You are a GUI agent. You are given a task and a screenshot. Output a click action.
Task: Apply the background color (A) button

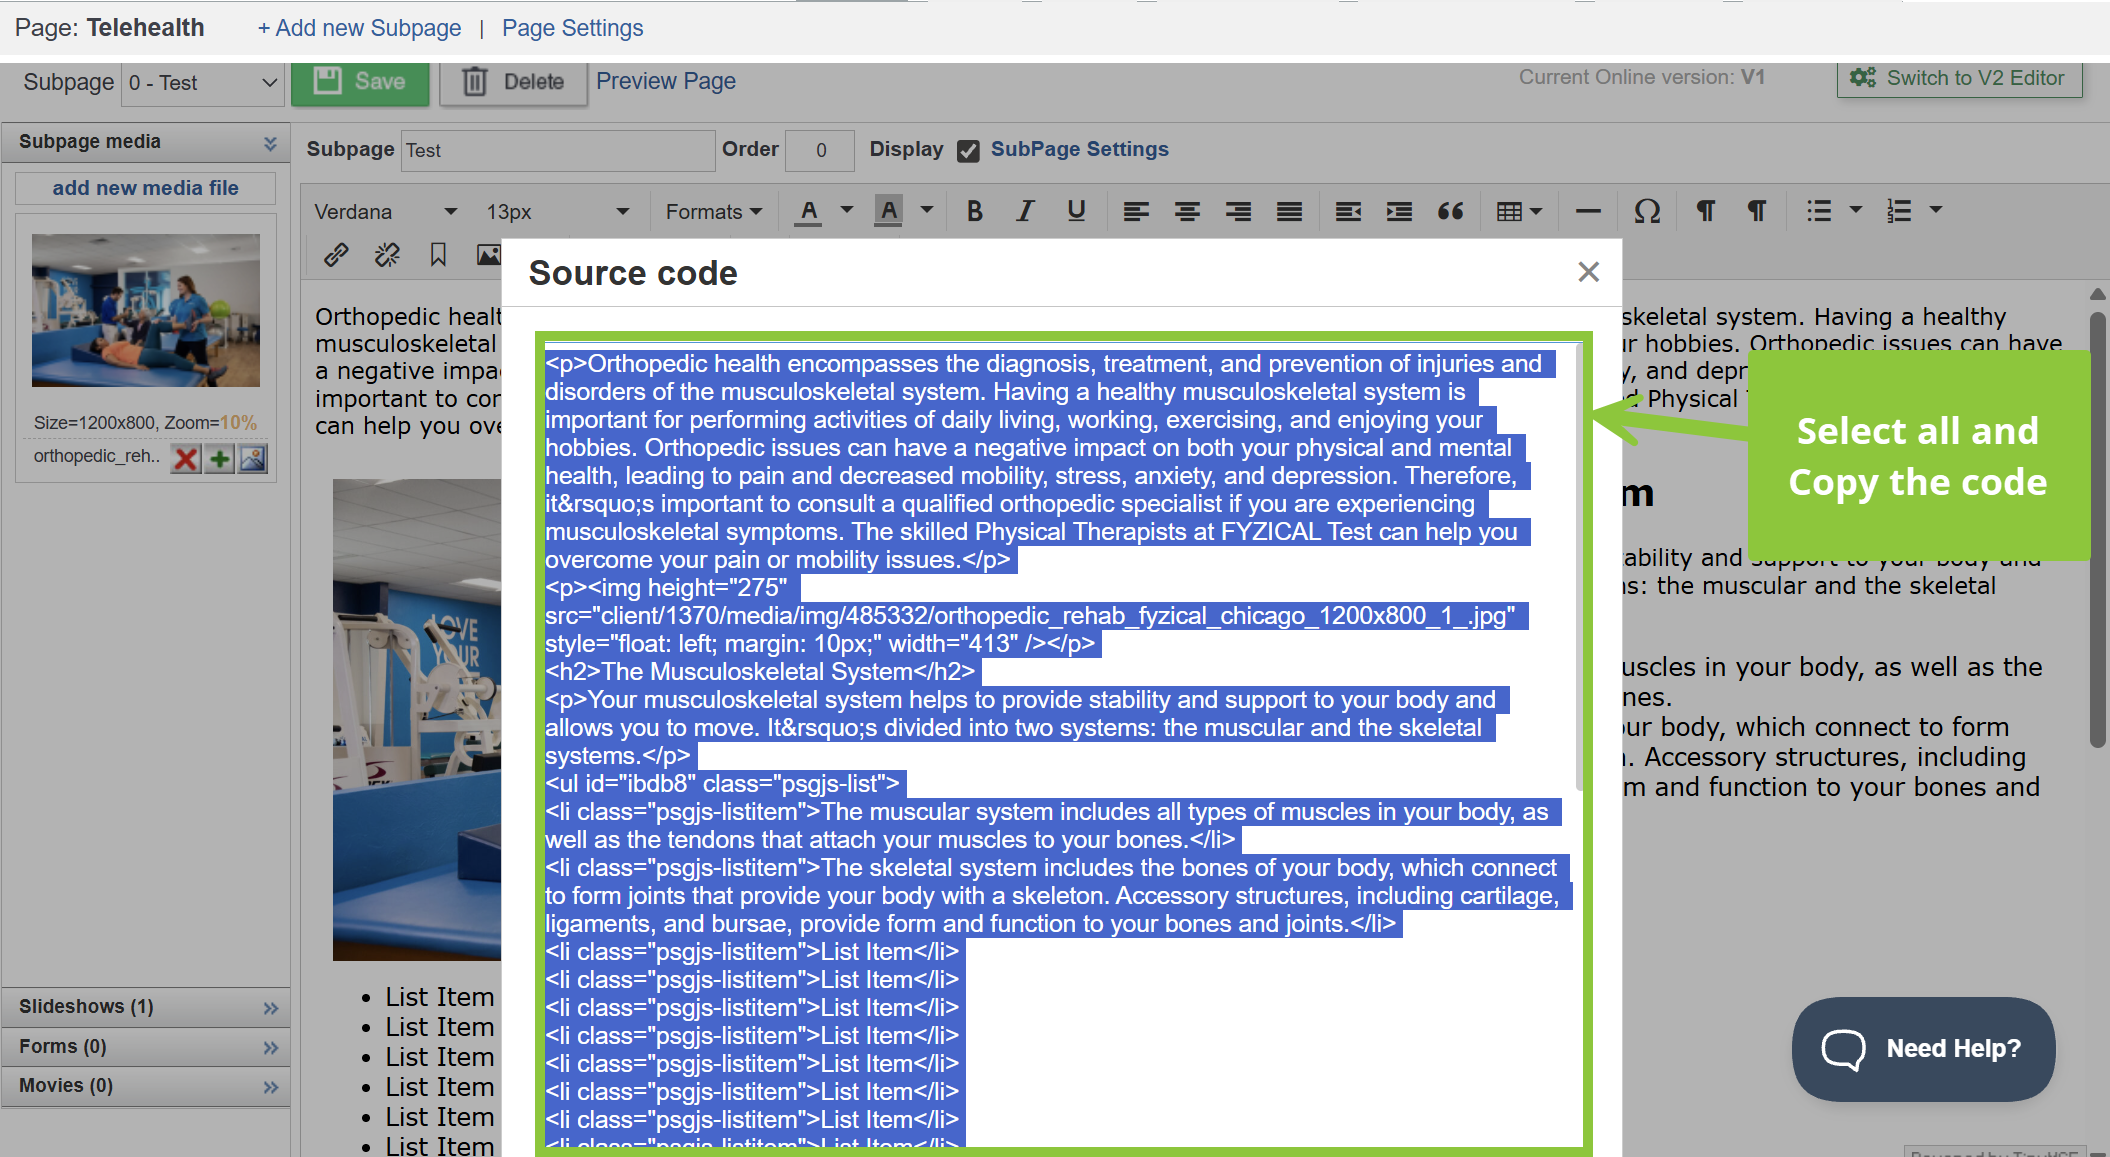pyautogui.click(x=889, y=211)
